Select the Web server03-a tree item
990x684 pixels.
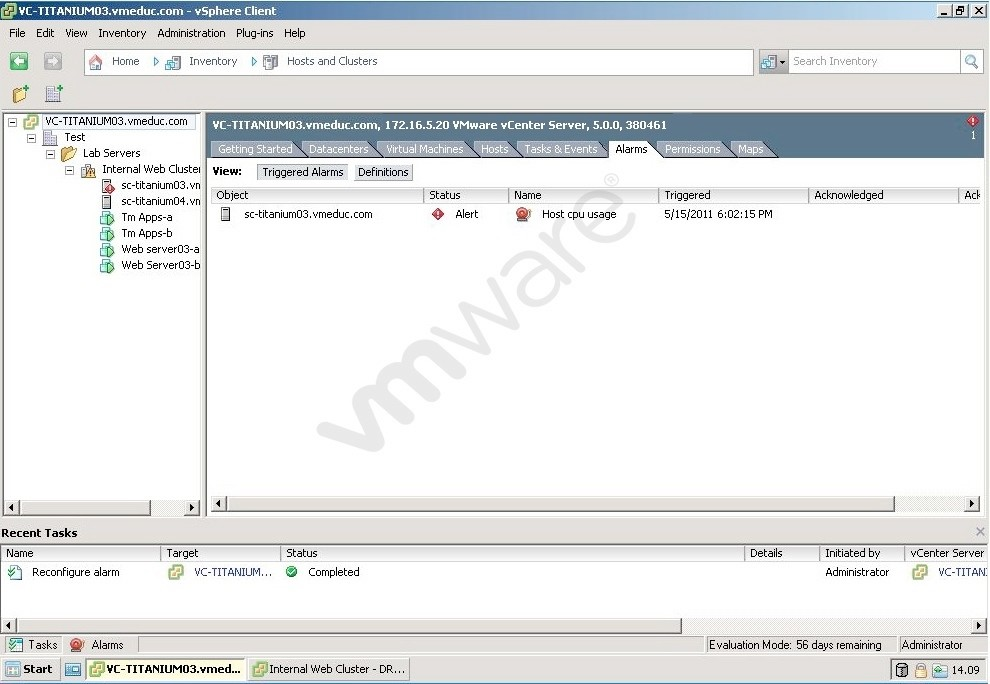pos(160,249)
